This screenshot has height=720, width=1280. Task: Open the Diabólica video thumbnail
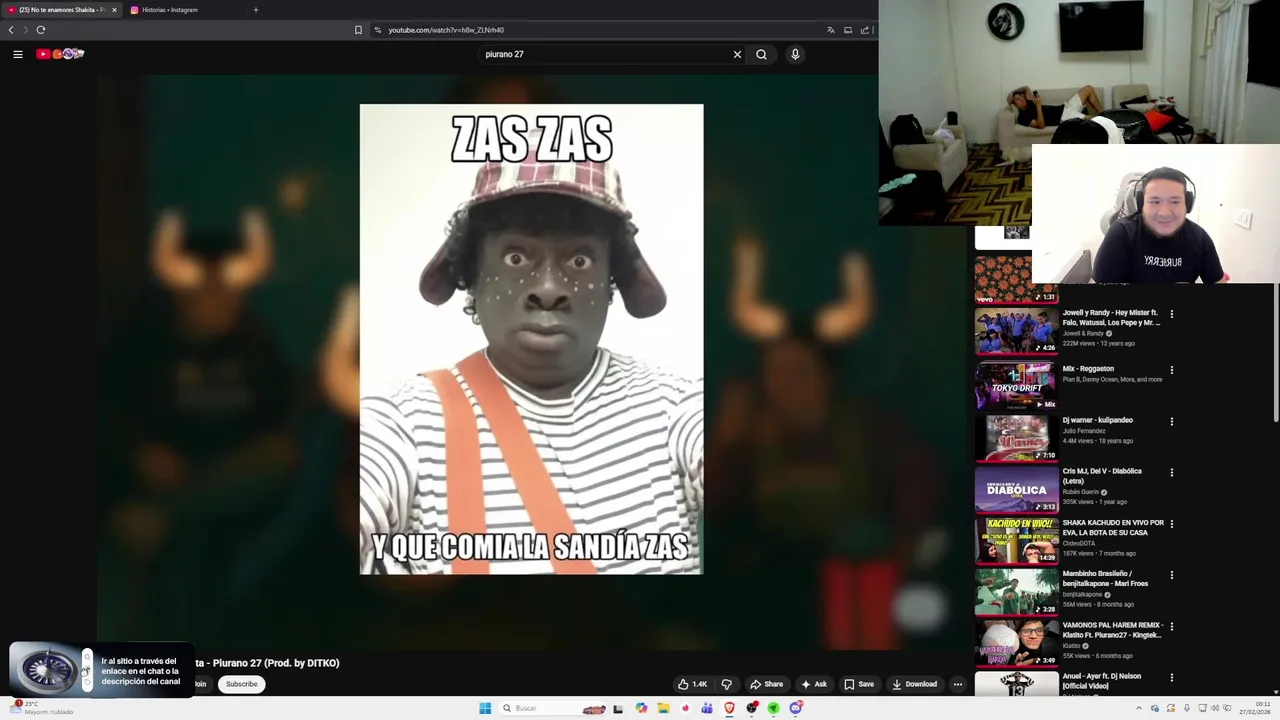coord(1016,488)
